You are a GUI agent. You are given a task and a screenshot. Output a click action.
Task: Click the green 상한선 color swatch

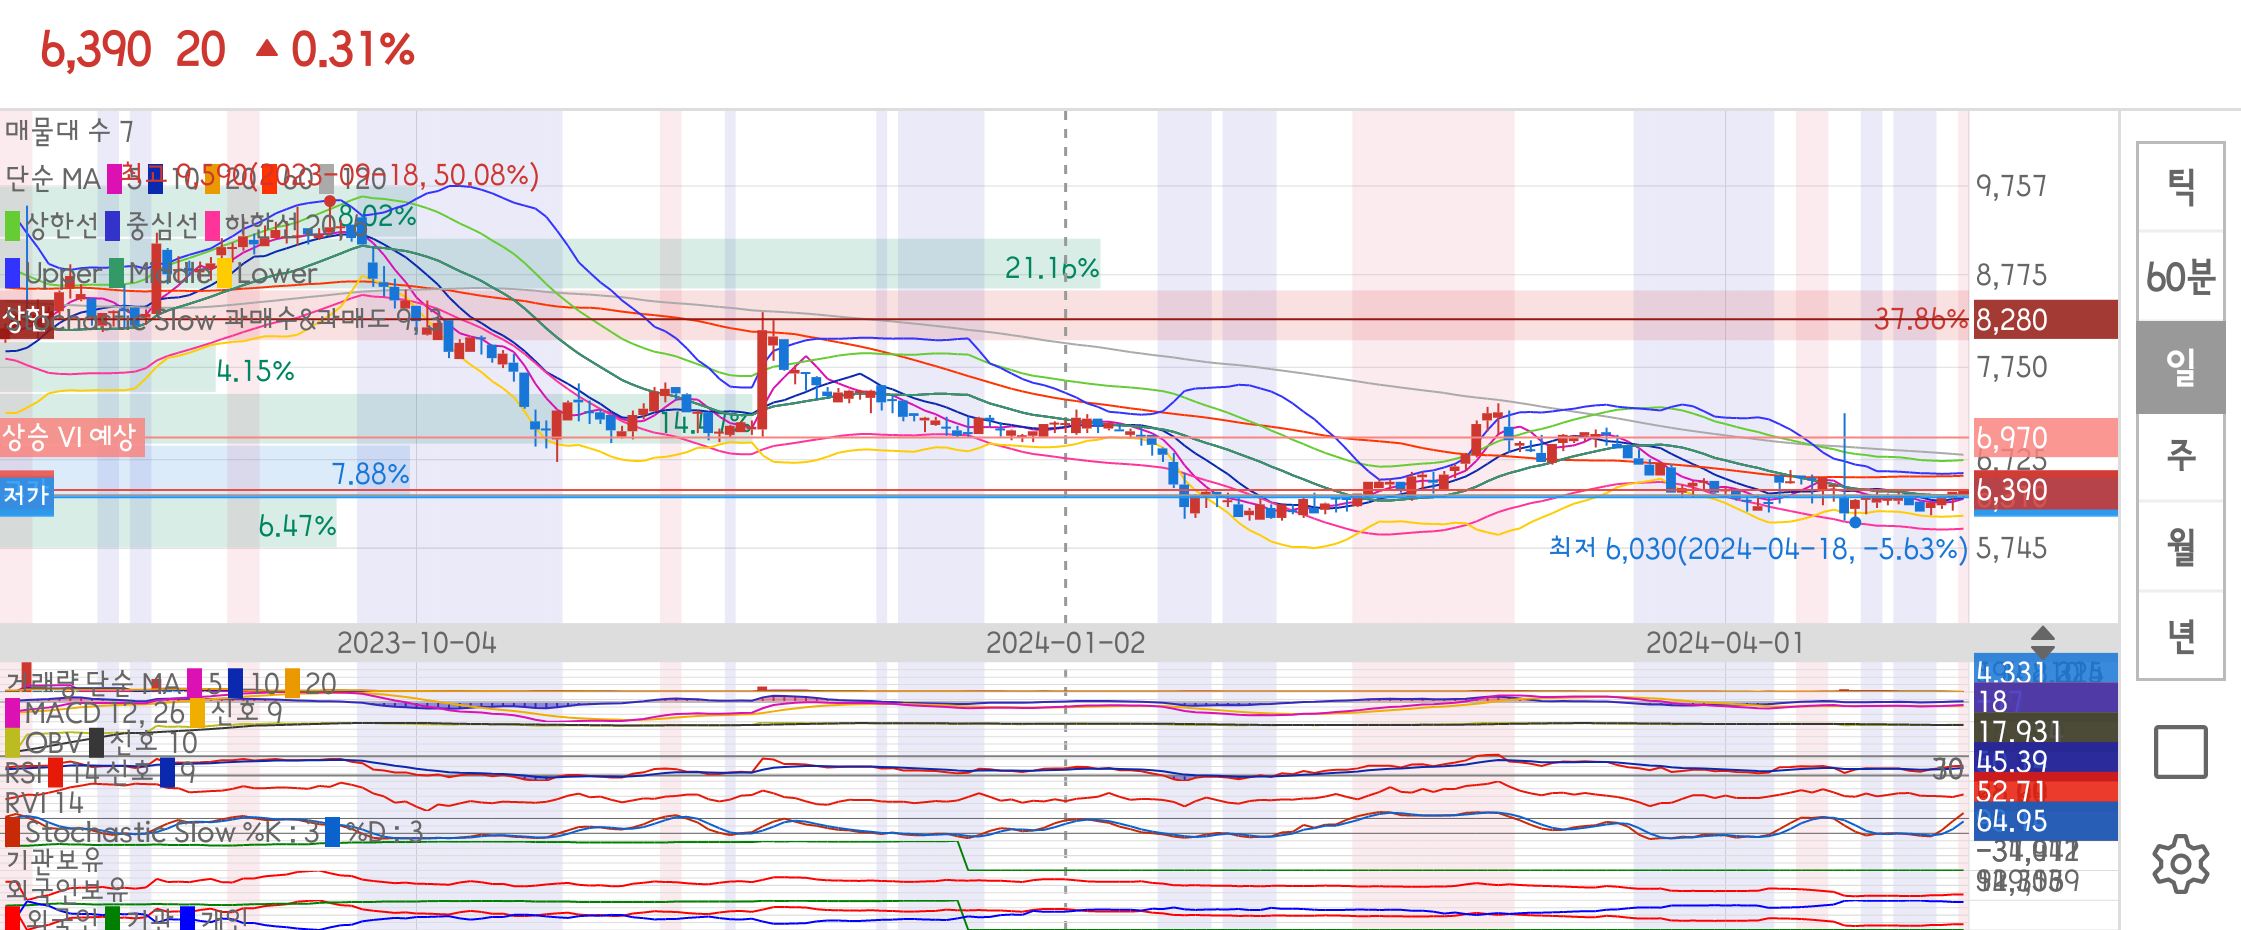click(13, 226)
